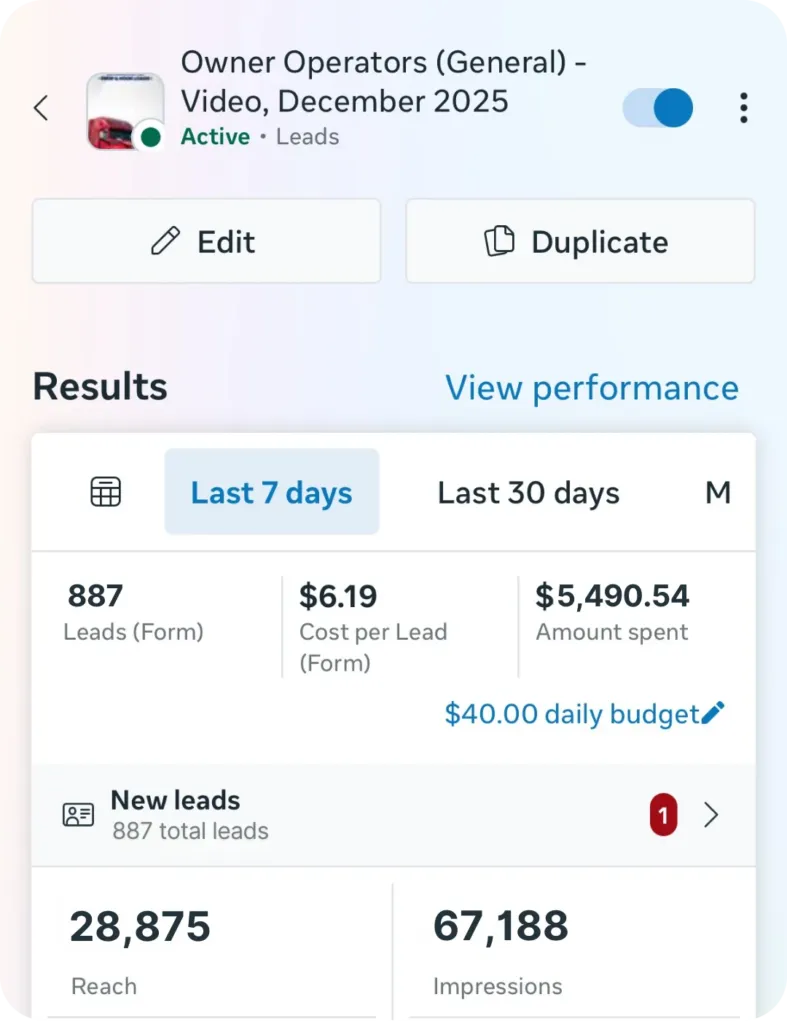
Task: Click the campaign ad thumbnail image
Action: 123,110
